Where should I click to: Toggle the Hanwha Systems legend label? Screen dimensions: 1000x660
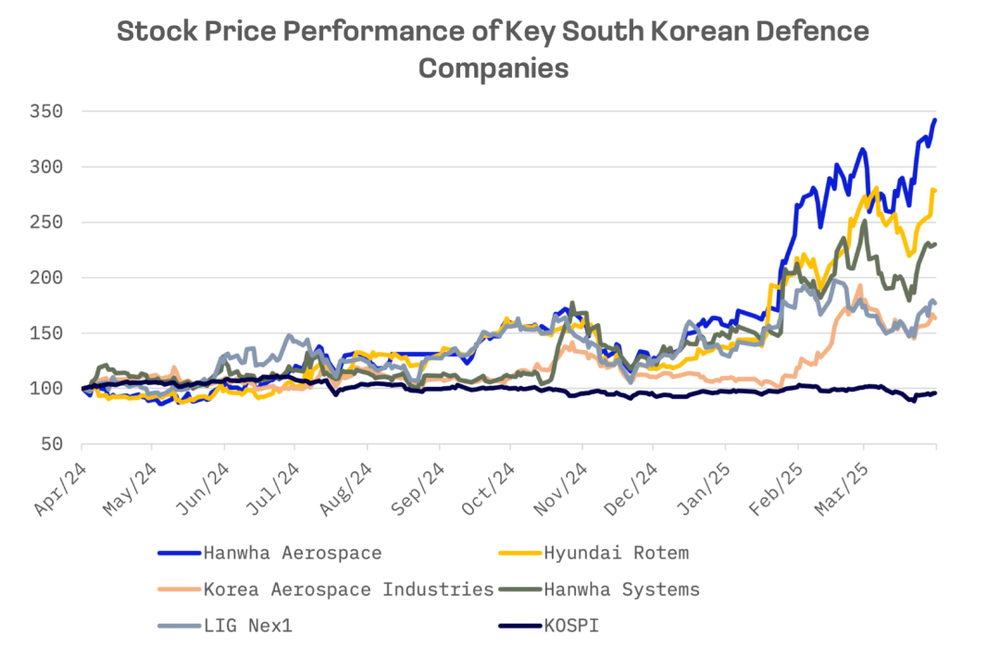click(621, 590)
